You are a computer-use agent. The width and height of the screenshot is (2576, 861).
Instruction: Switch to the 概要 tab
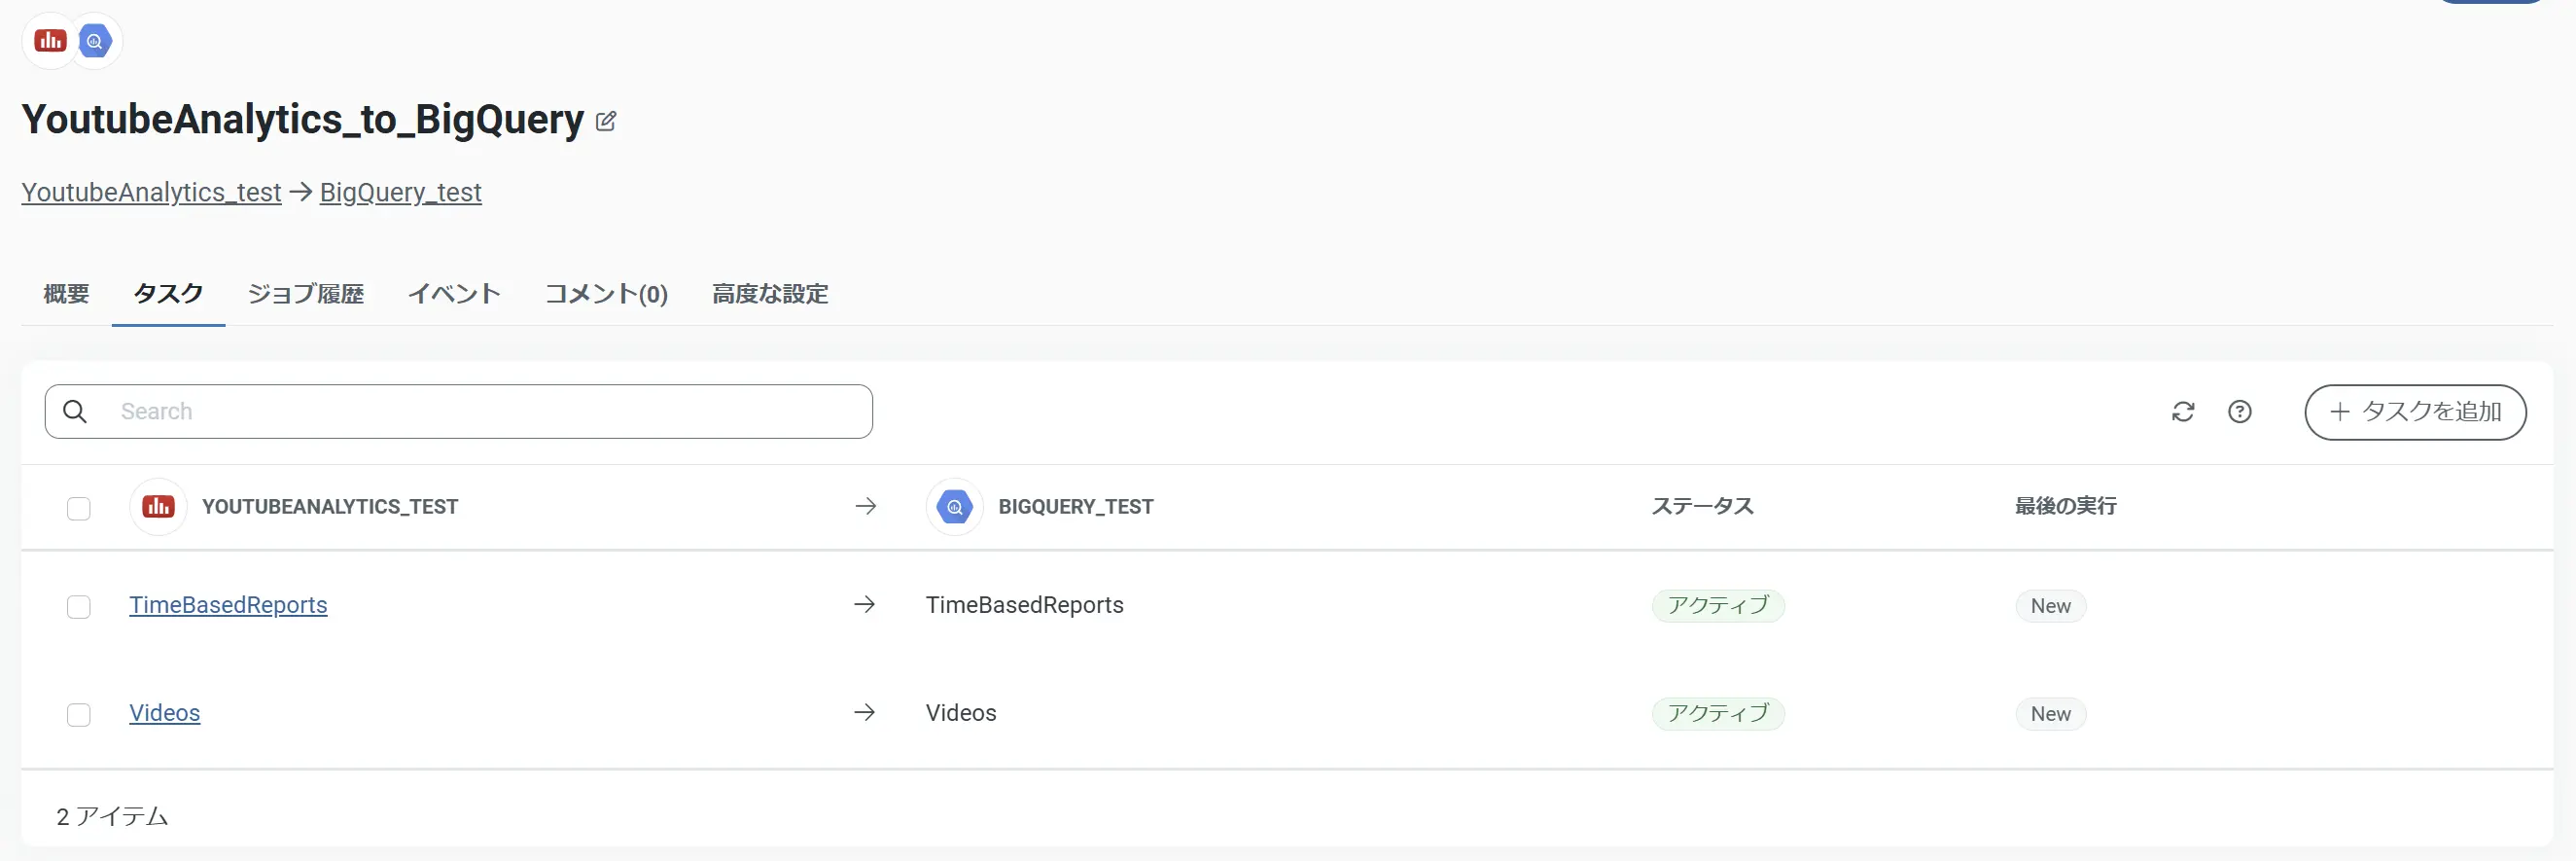coord(66,294)
